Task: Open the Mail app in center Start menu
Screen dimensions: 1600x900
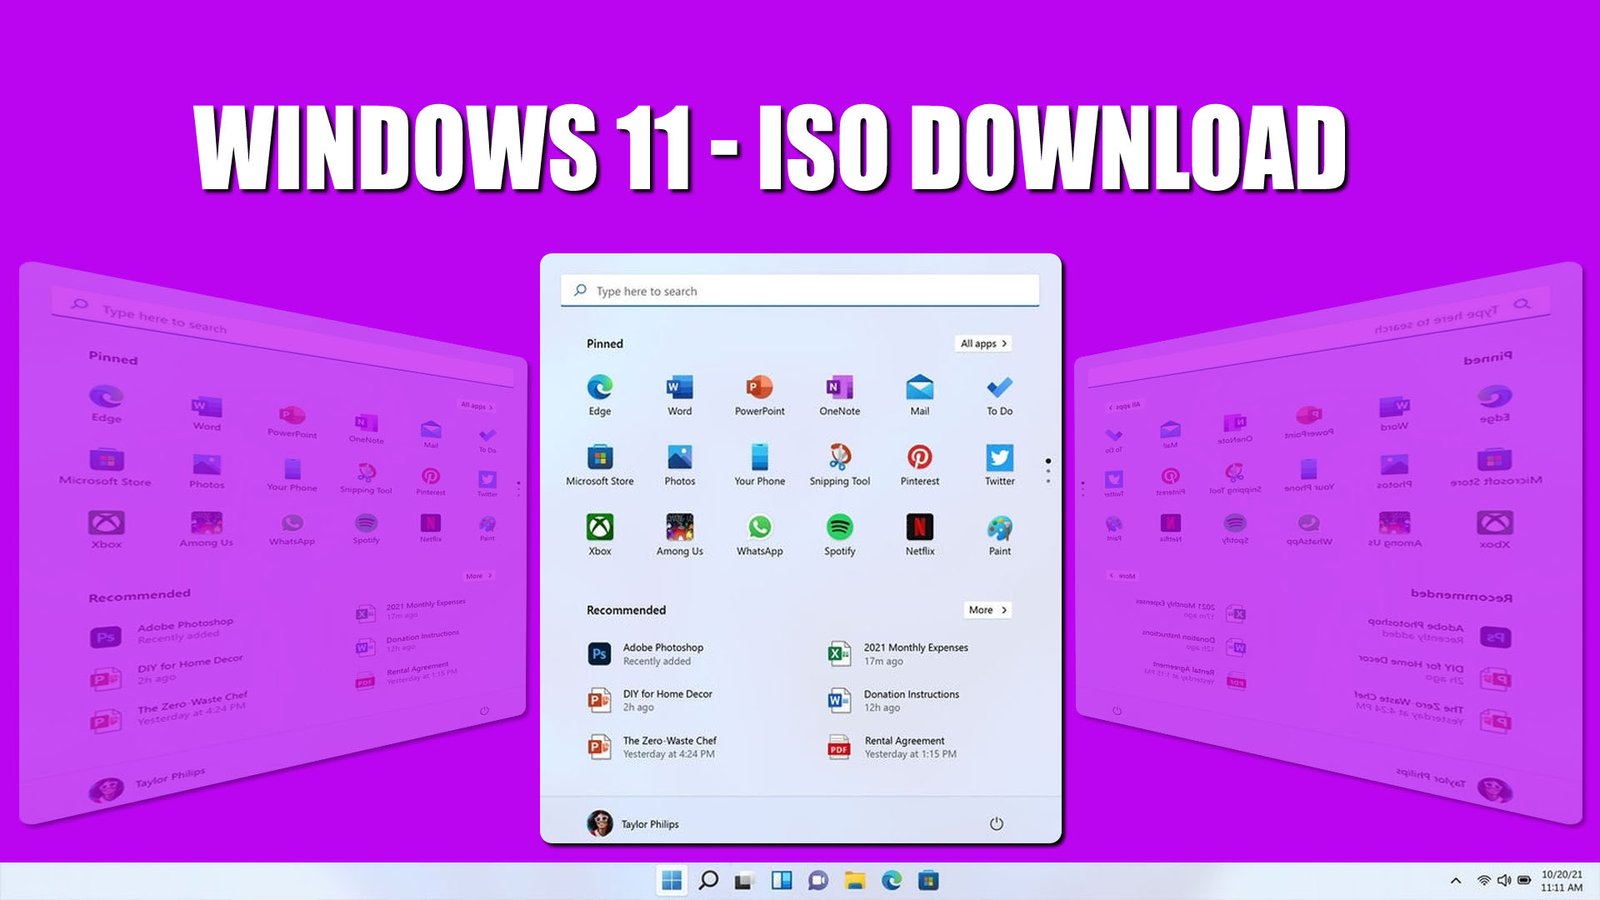Action: point(920,394)
